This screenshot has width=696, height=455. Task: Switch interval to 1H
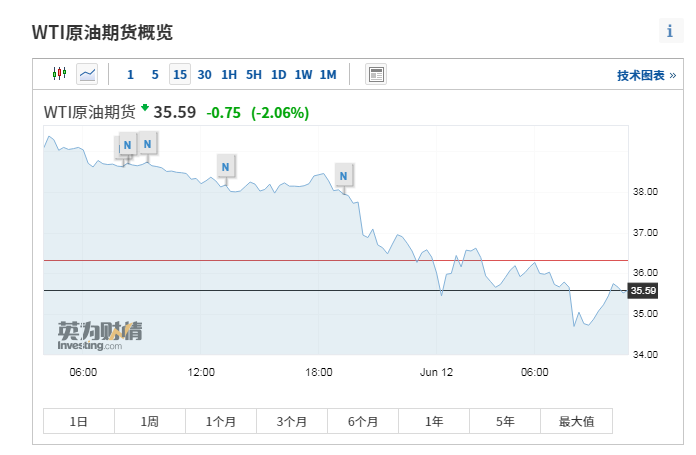pyautogui.click(x=229, y=74)
